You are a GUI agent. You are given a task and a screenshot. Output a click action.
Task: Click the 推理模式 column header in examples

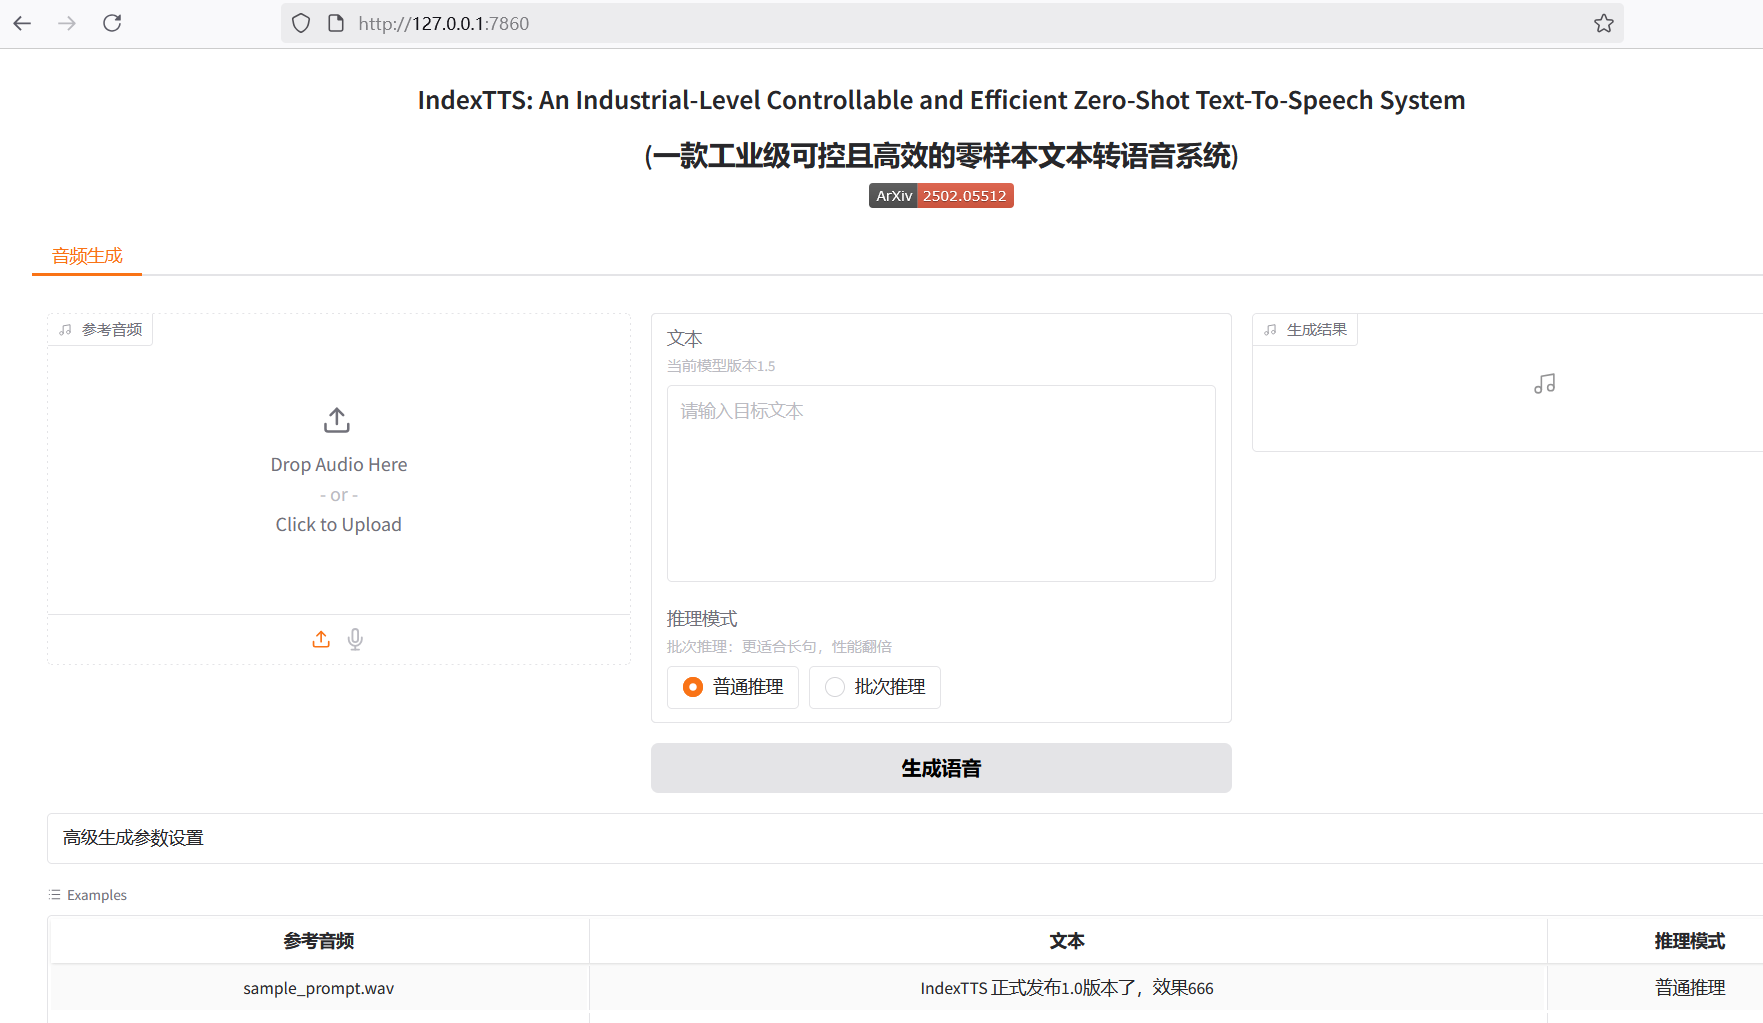[x=1689, y=941]
